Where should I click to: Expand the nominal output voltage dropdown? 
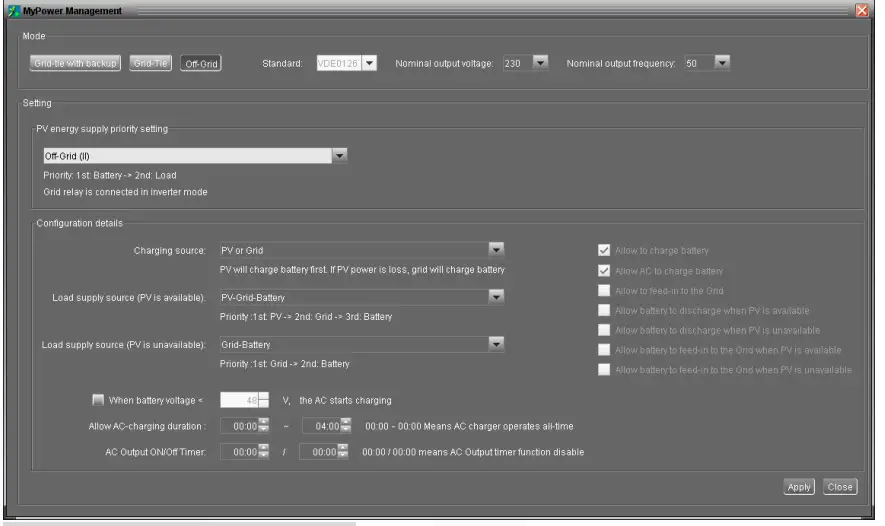tap(540, 63)
